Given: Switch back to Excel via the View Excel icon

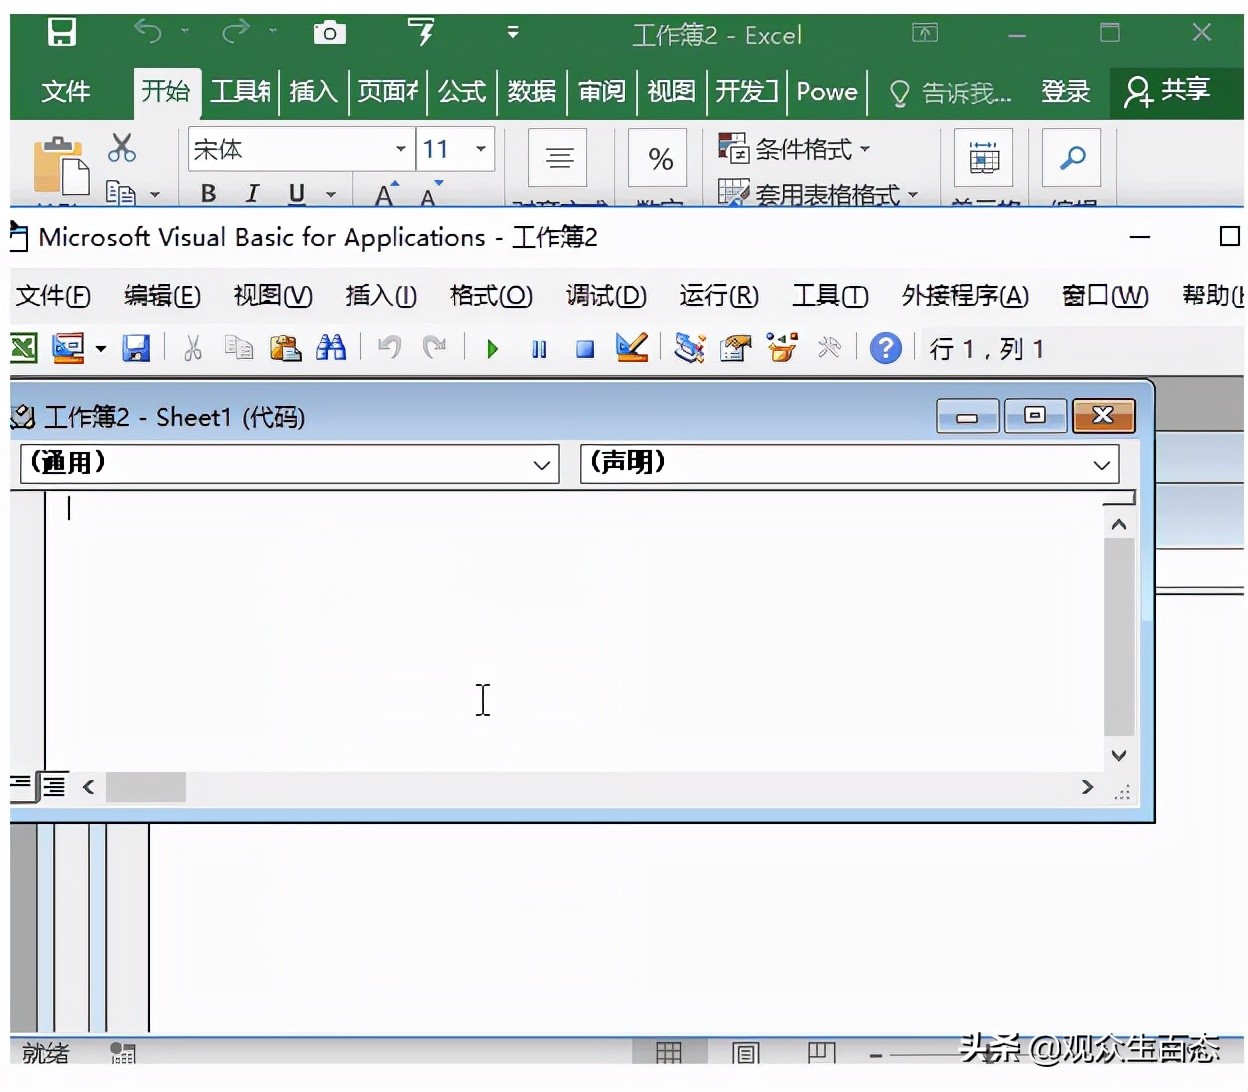Looking at the screenshot, I should pos(22,348).
